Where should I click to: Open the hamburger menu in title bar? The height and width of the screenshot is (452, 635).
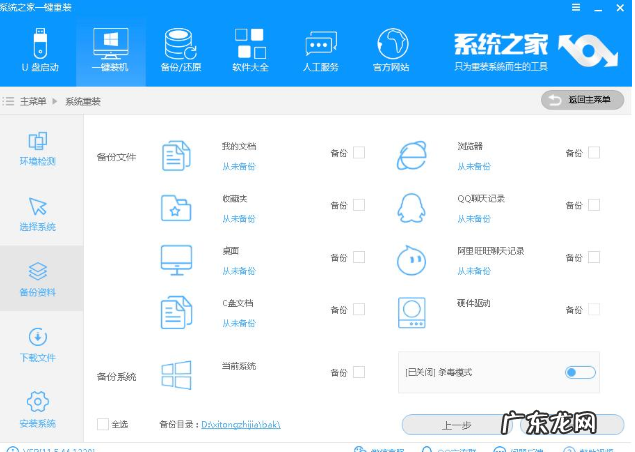576,7
